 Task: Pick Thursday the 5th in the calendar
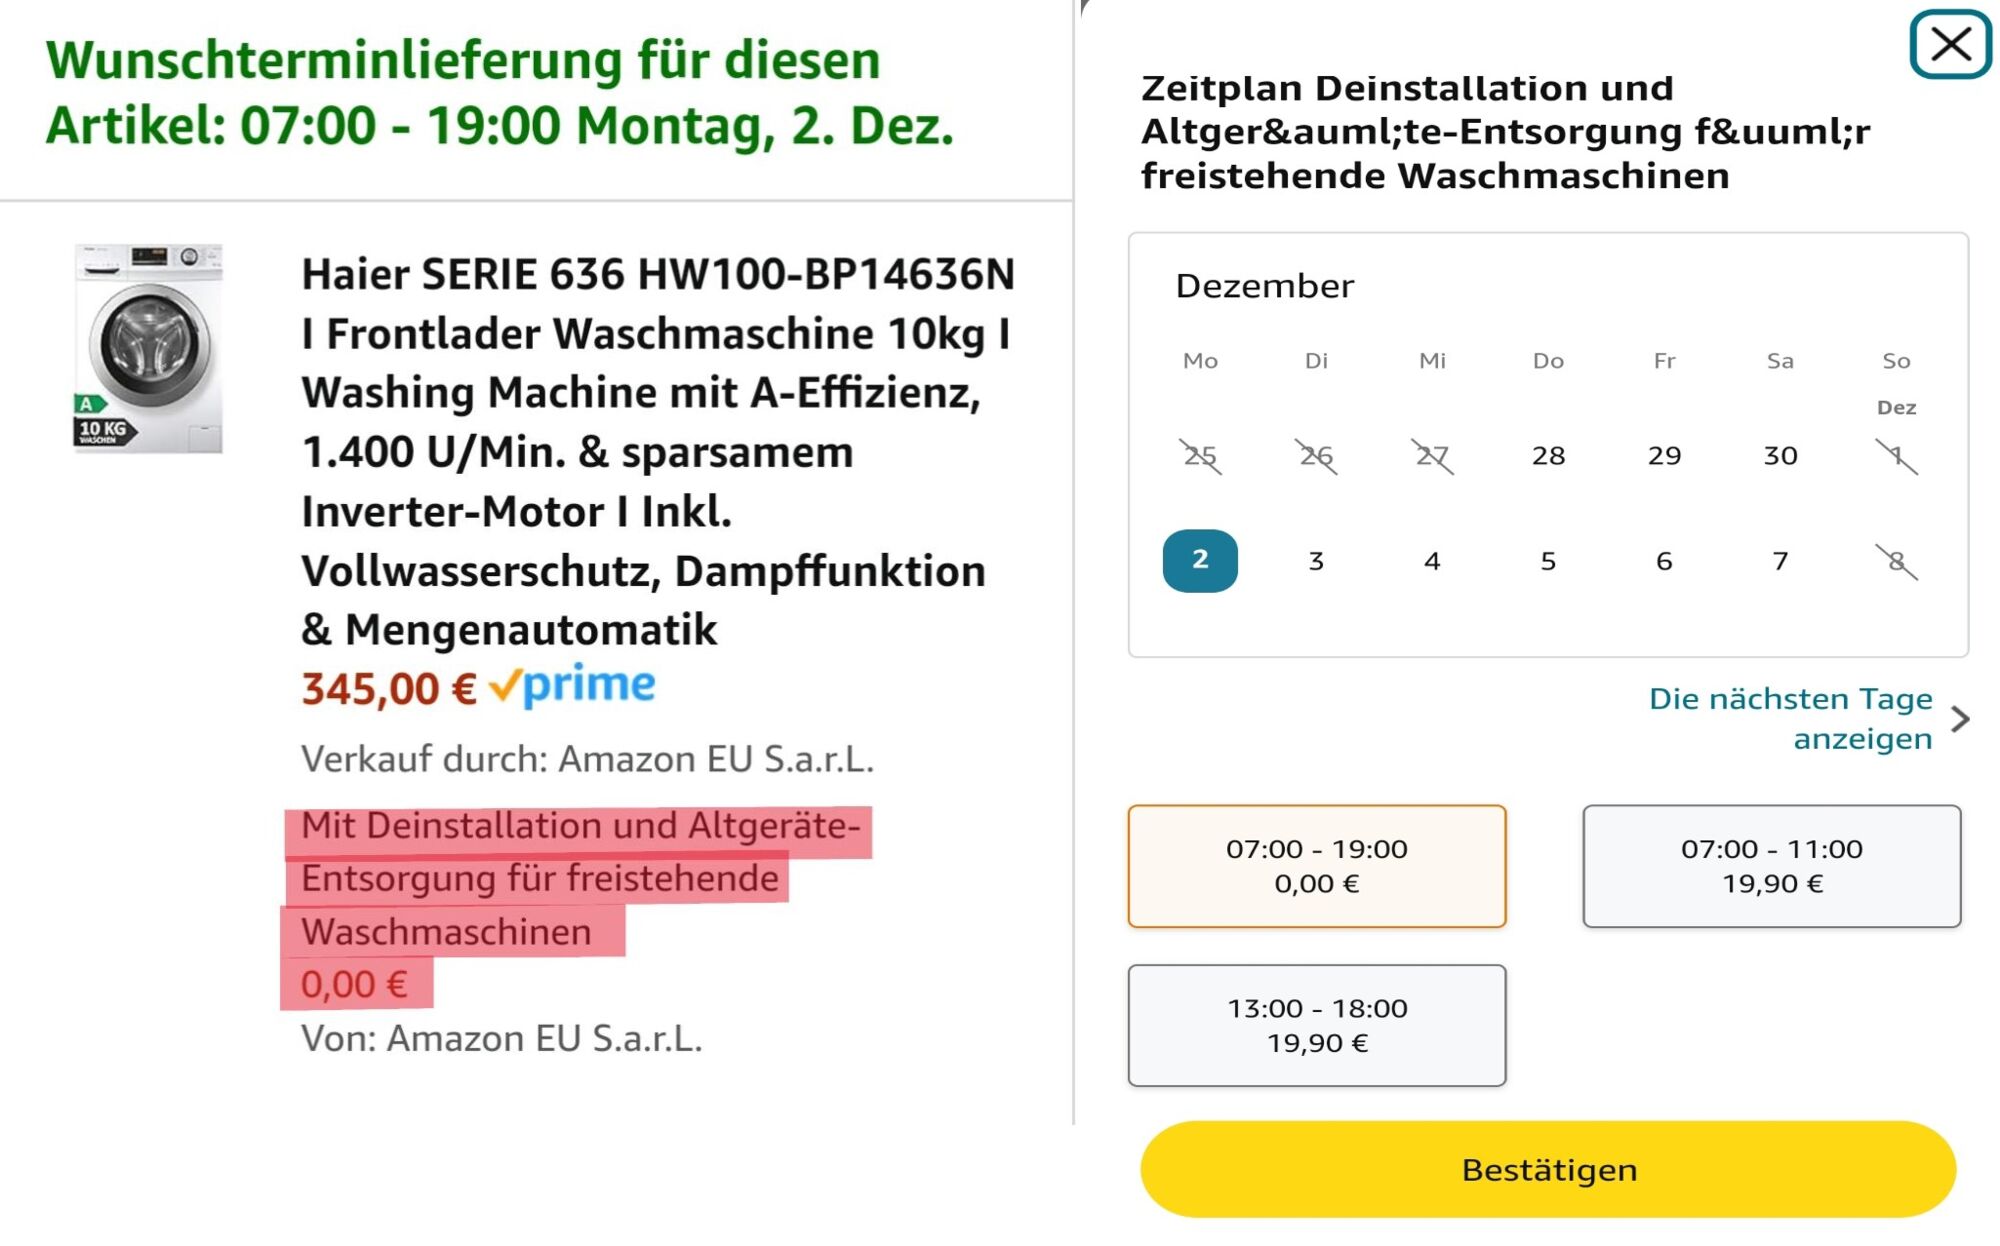point(1548,561)
